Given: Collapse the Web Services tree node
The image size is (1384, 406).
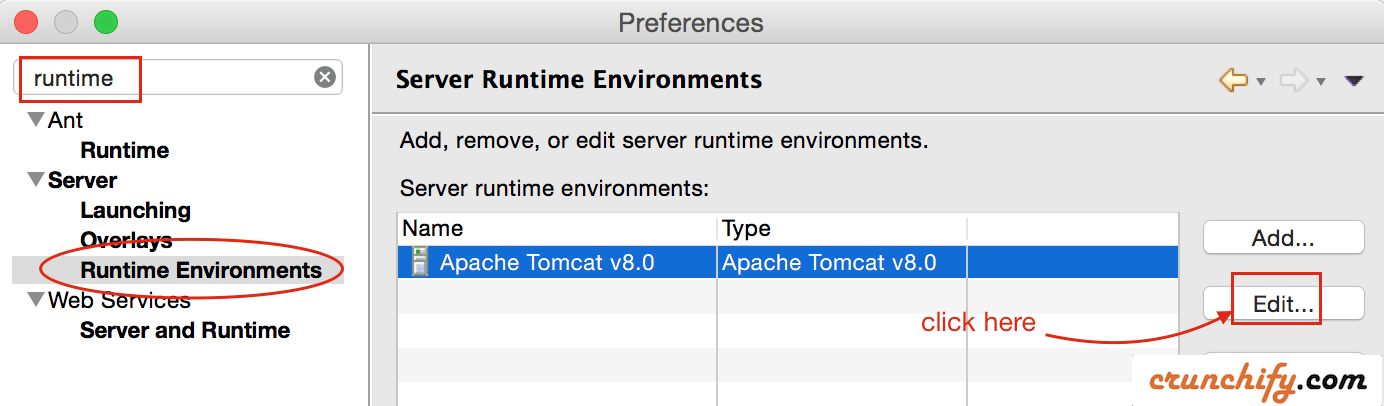Looking at the screenshot, I should click(x=36, y=300).
